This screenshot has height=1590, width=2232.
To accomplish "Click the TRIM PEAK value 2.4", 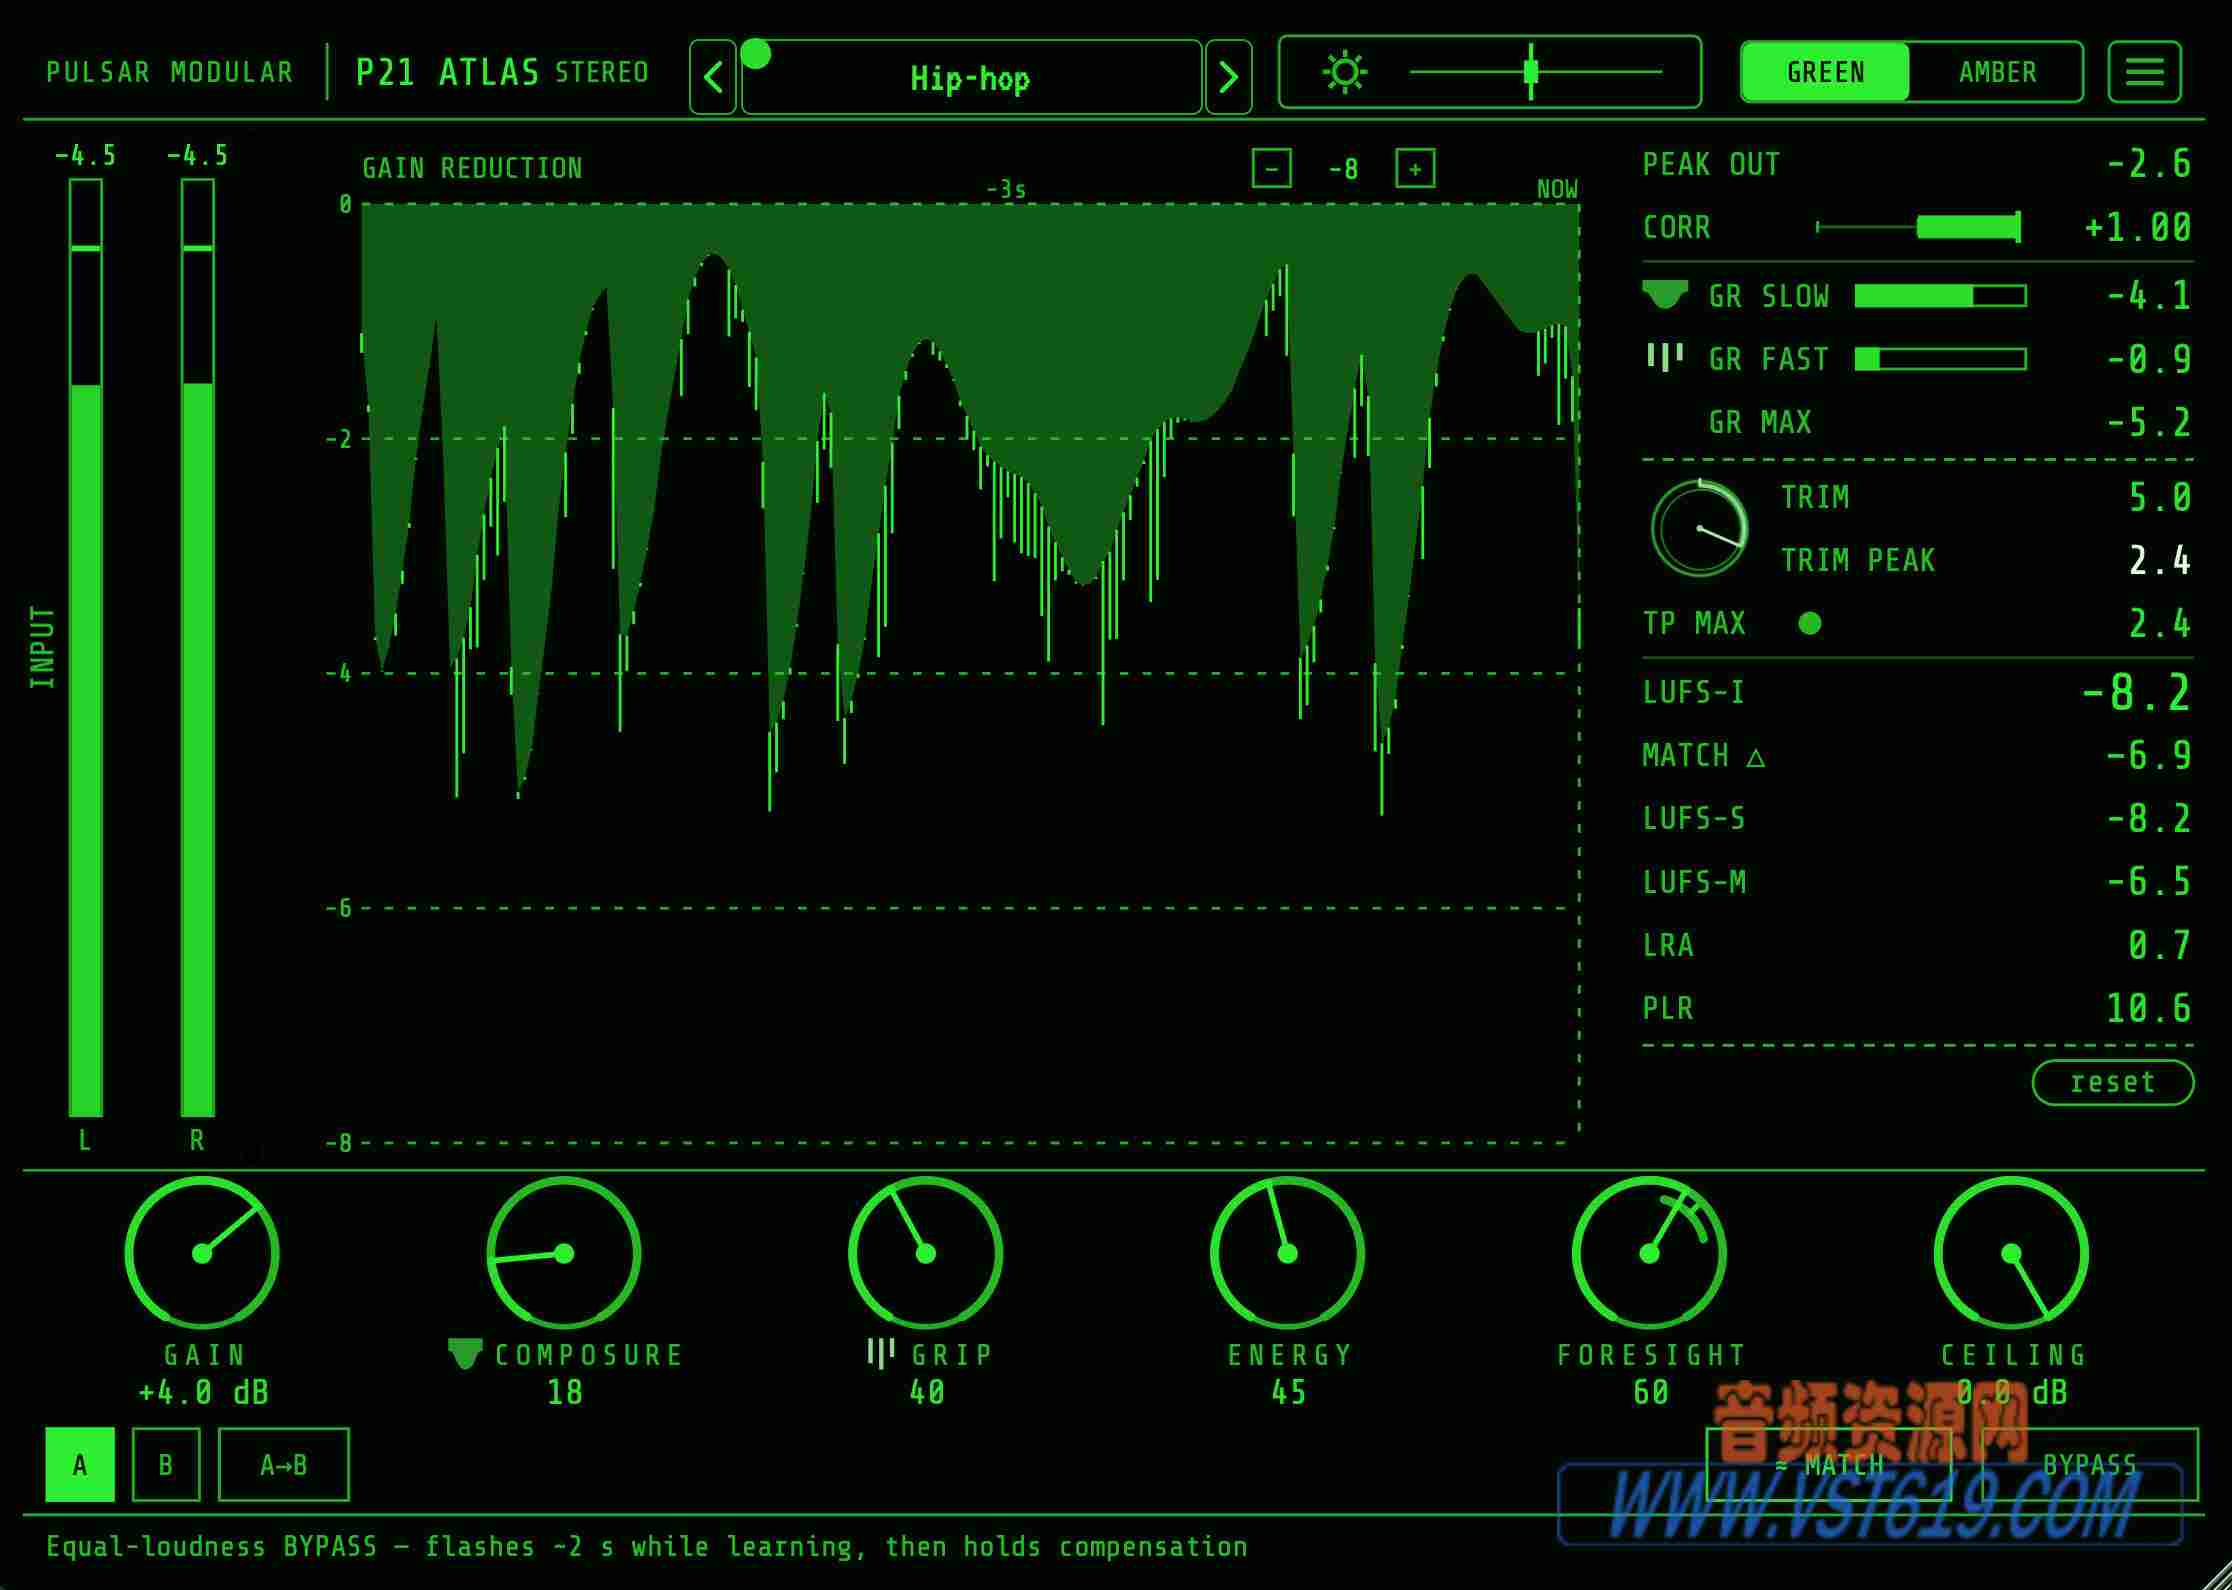I will (x=2160, y=560).
